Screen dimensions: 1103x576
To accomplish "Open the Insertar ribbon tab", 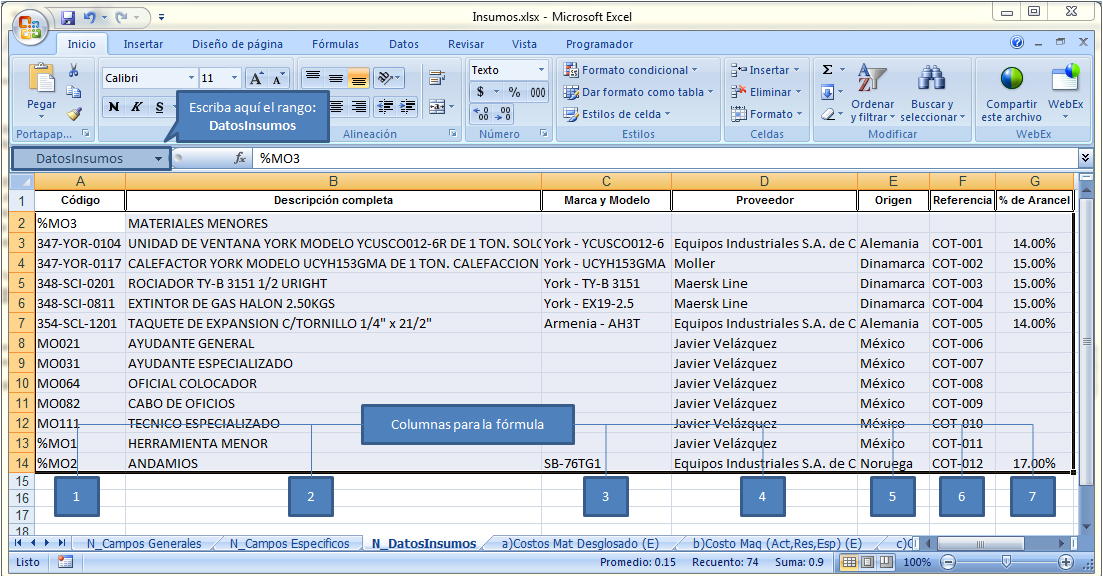I will tap(144, 44).
